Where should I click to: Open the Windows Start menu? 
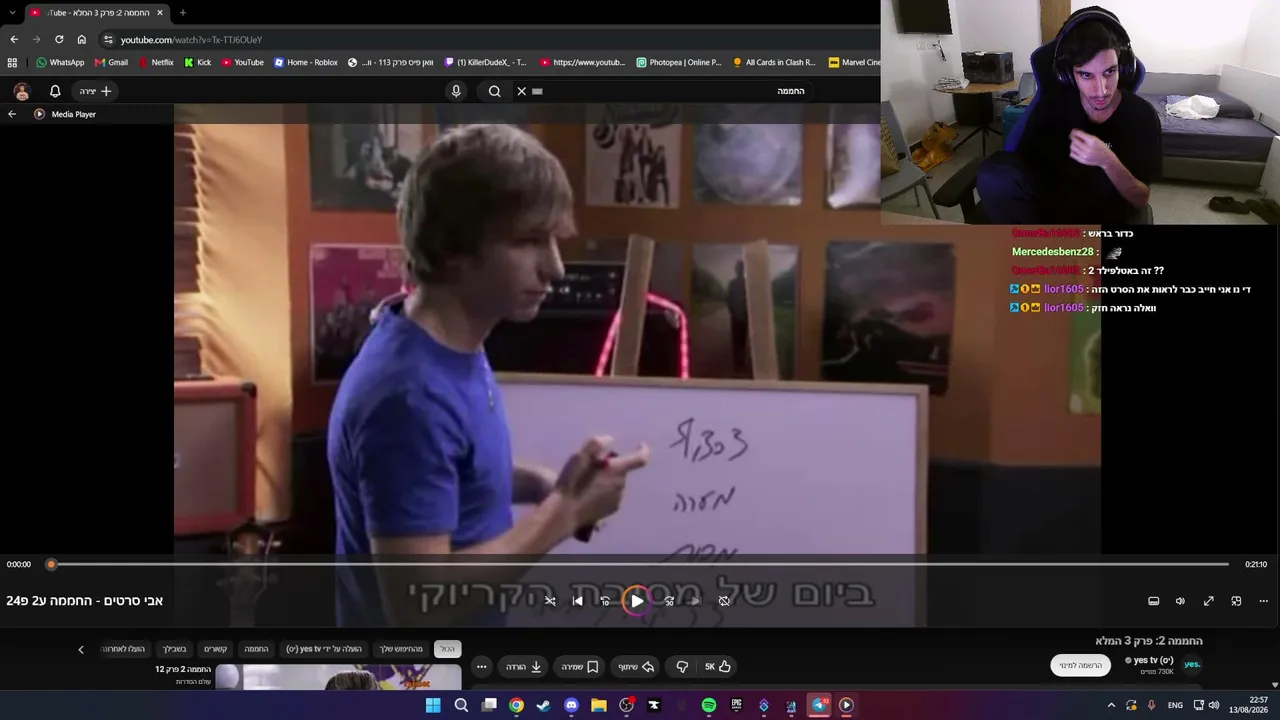click(433, 705)
